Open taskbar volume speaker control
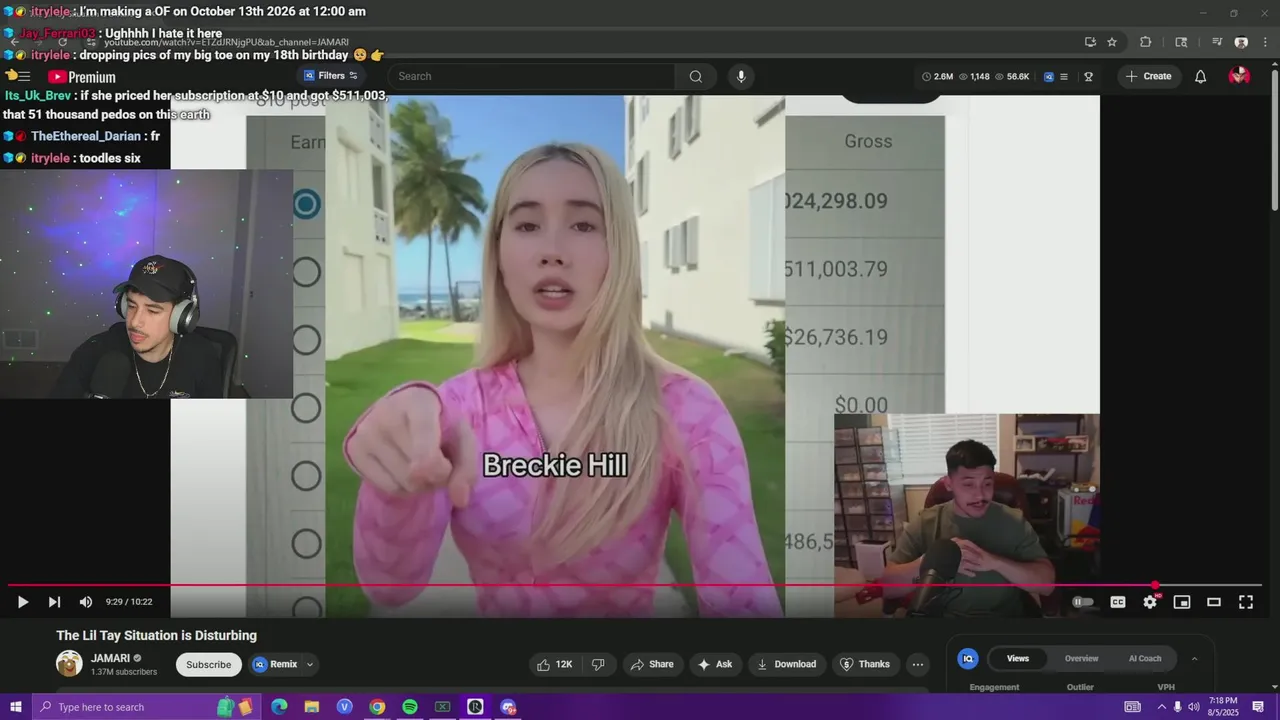The height and width of the screenshot is (720, 1280). (x=1194, y=707)
